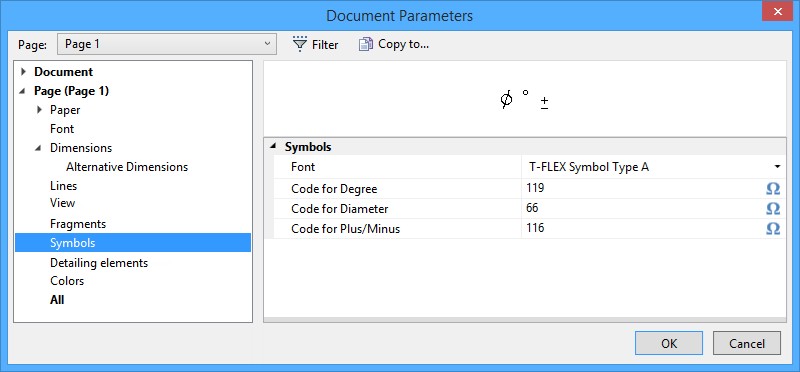Open symbol picker for Code for Degree

(x=773, y=189)
